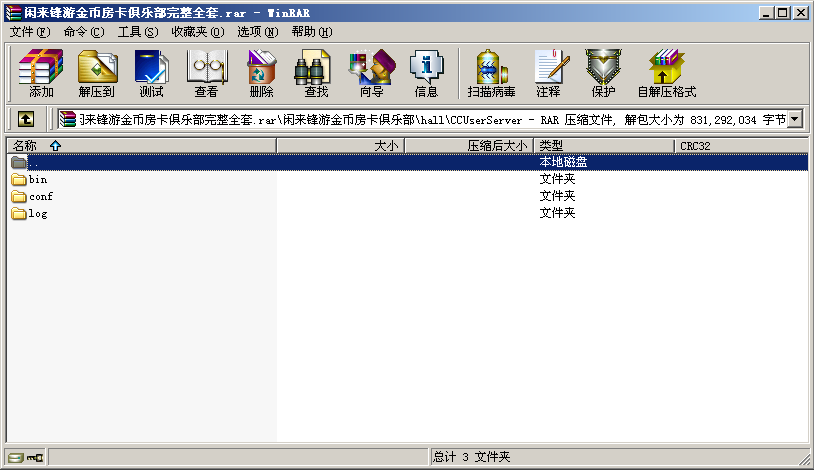
Task: Click the Extract To (解压到) icon
Action: [97, 73]
